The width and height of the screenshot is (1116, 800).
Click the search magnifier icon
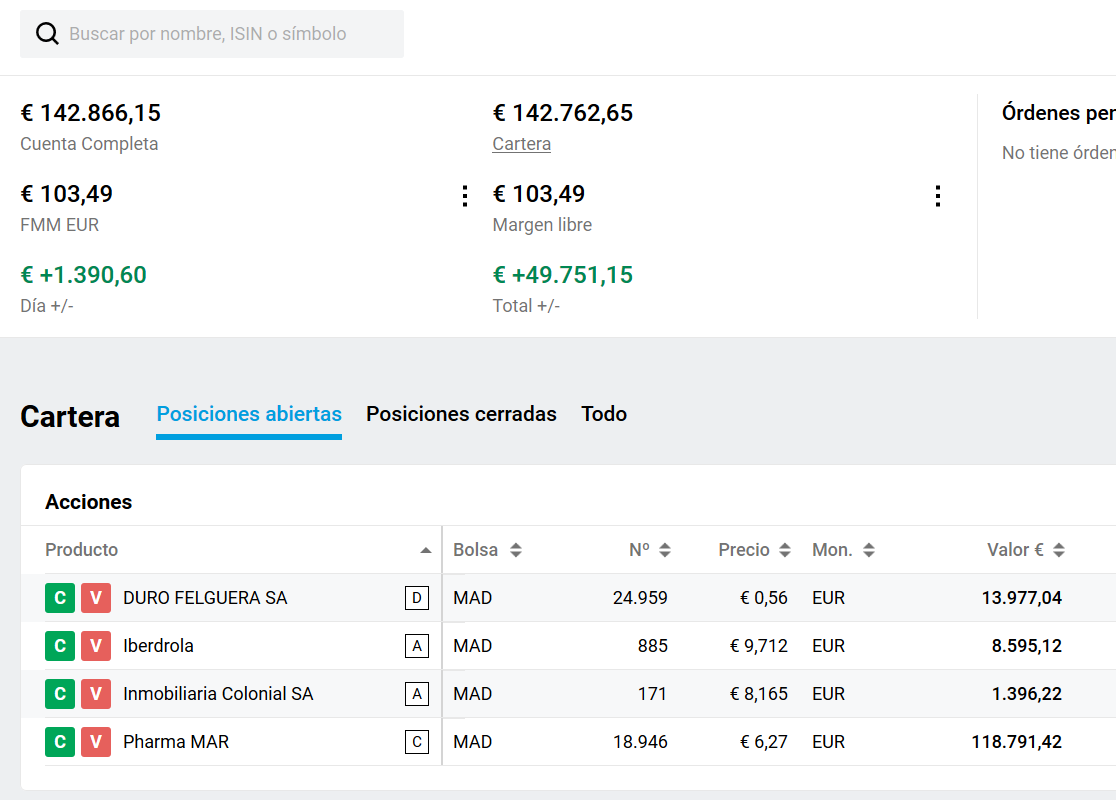[x=47, y=33]
